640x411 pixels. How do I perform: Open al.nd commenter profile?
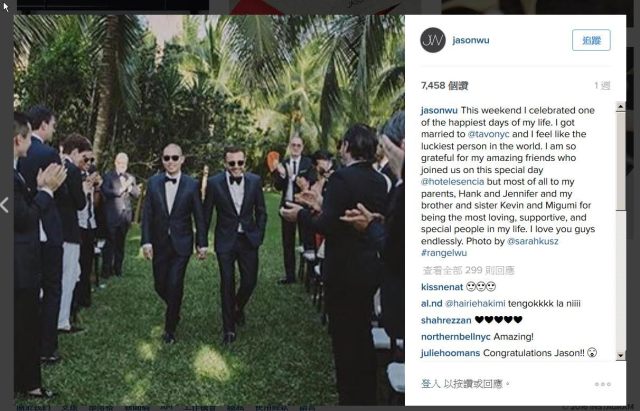(431, 303)
